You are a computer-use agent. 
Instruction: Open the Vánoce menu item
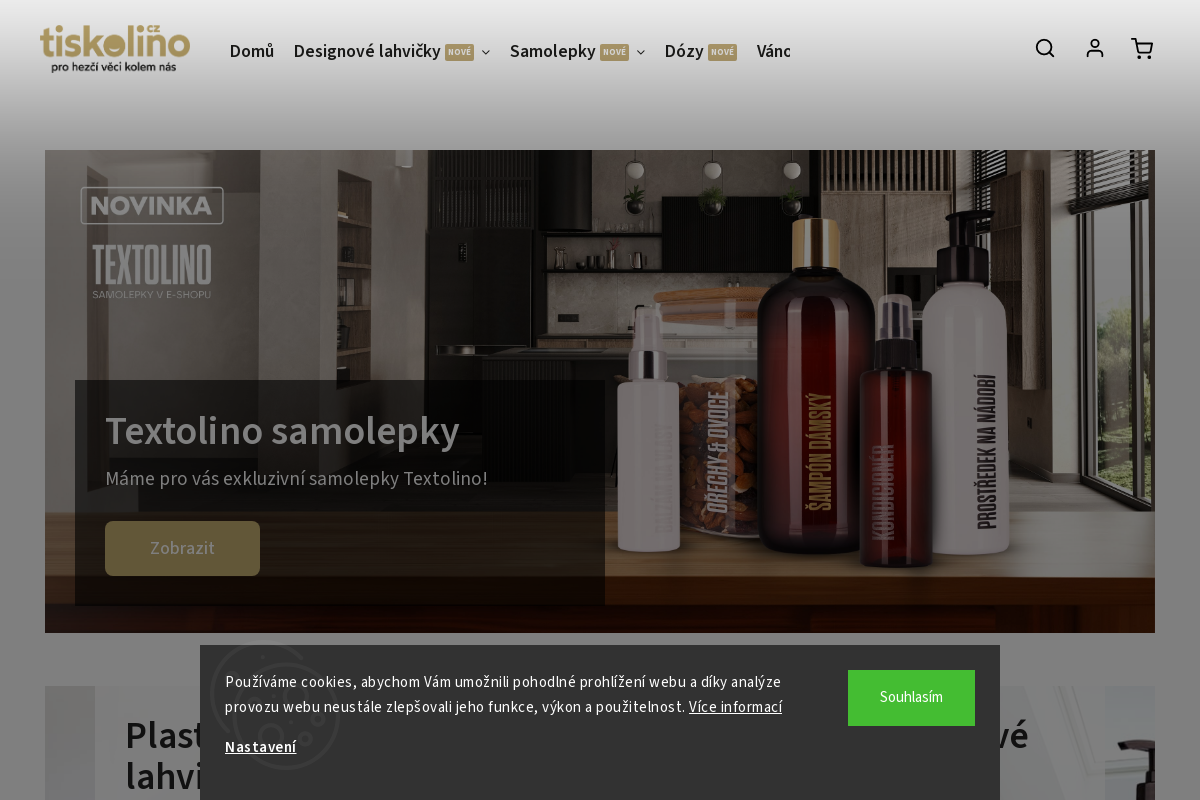tap(773, 51)
